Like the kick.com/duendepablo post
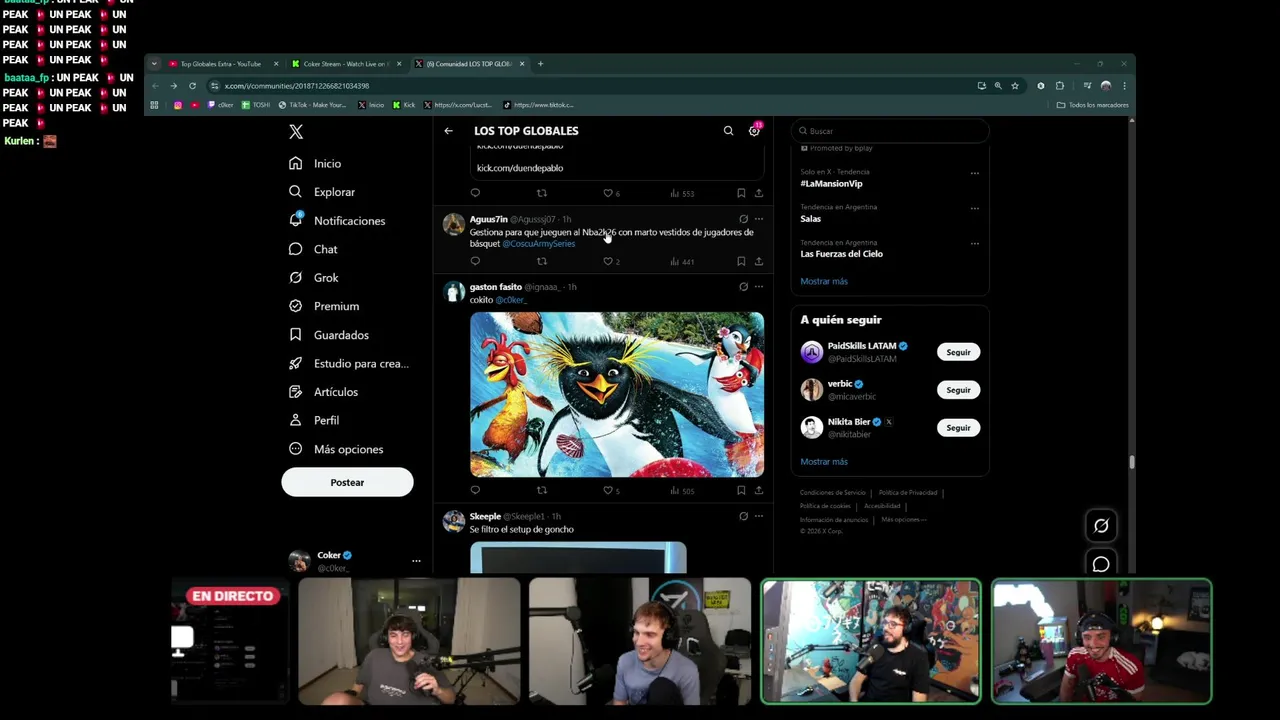The image size is (1280, 720). pyautogui.click(x=608, y=193)
